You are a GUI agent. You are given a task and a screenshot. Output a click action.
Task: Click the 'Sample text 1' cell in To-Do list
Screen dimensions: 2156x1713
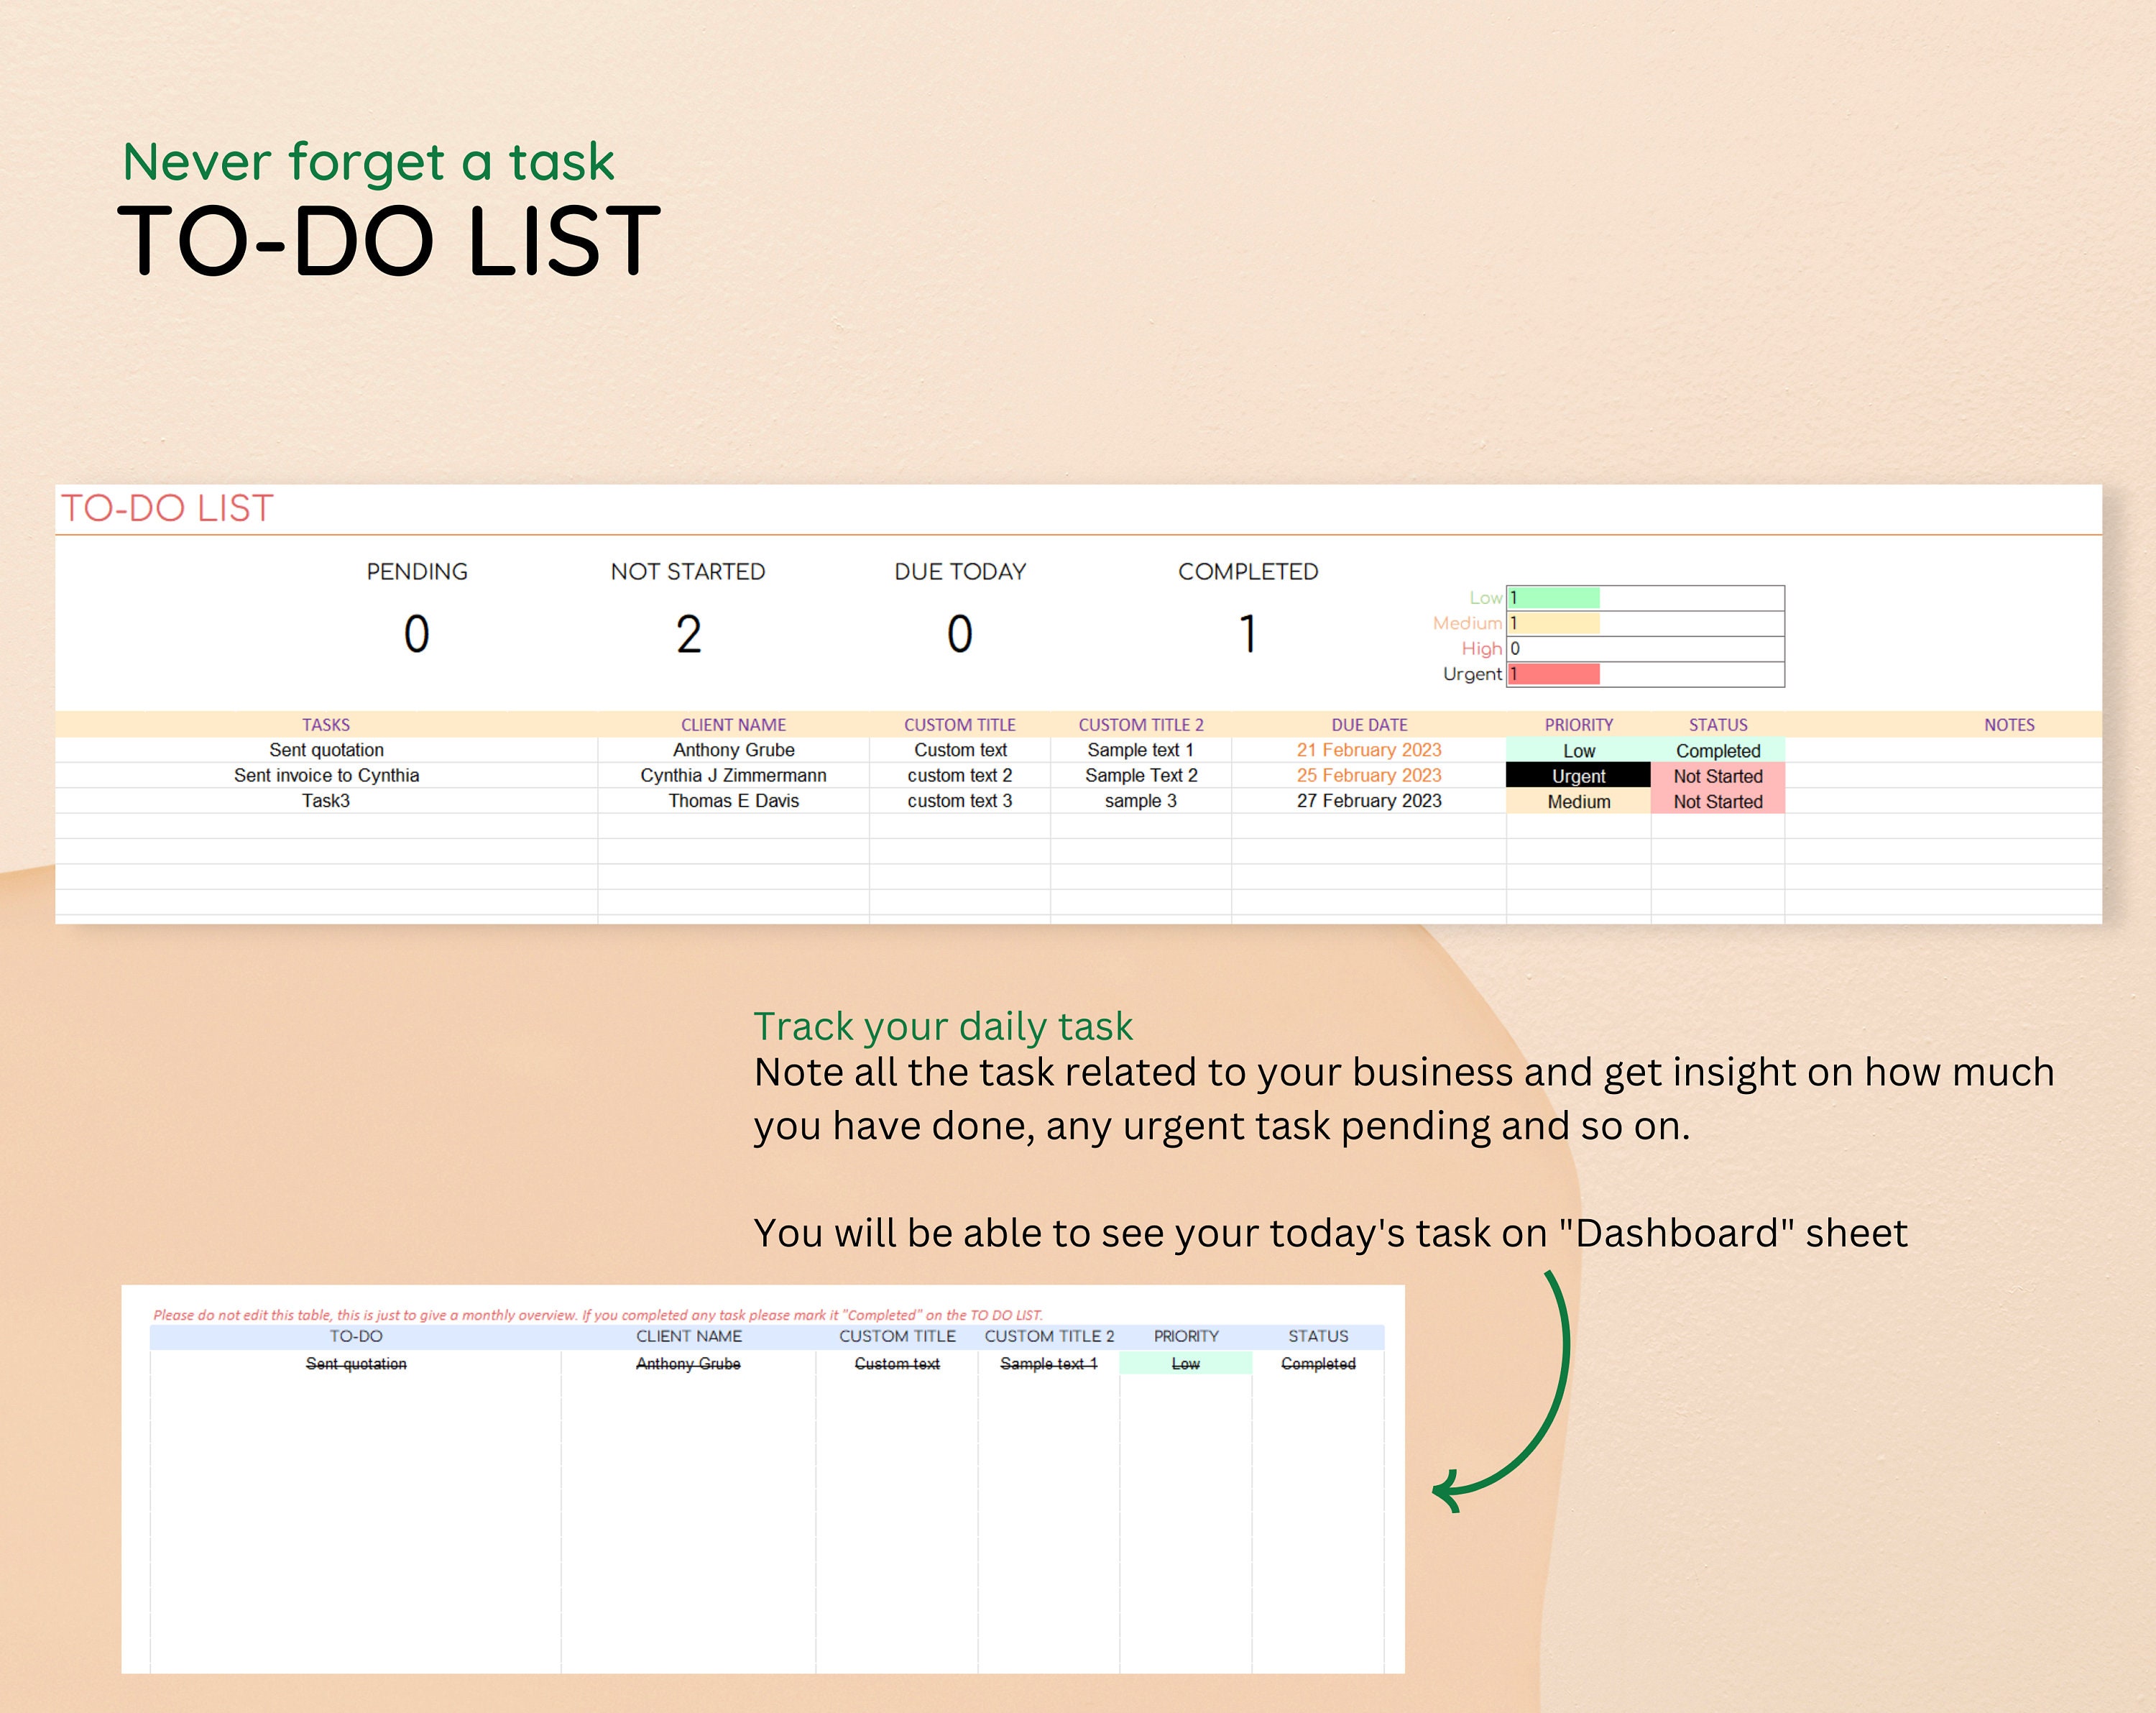click(1141, 750)
